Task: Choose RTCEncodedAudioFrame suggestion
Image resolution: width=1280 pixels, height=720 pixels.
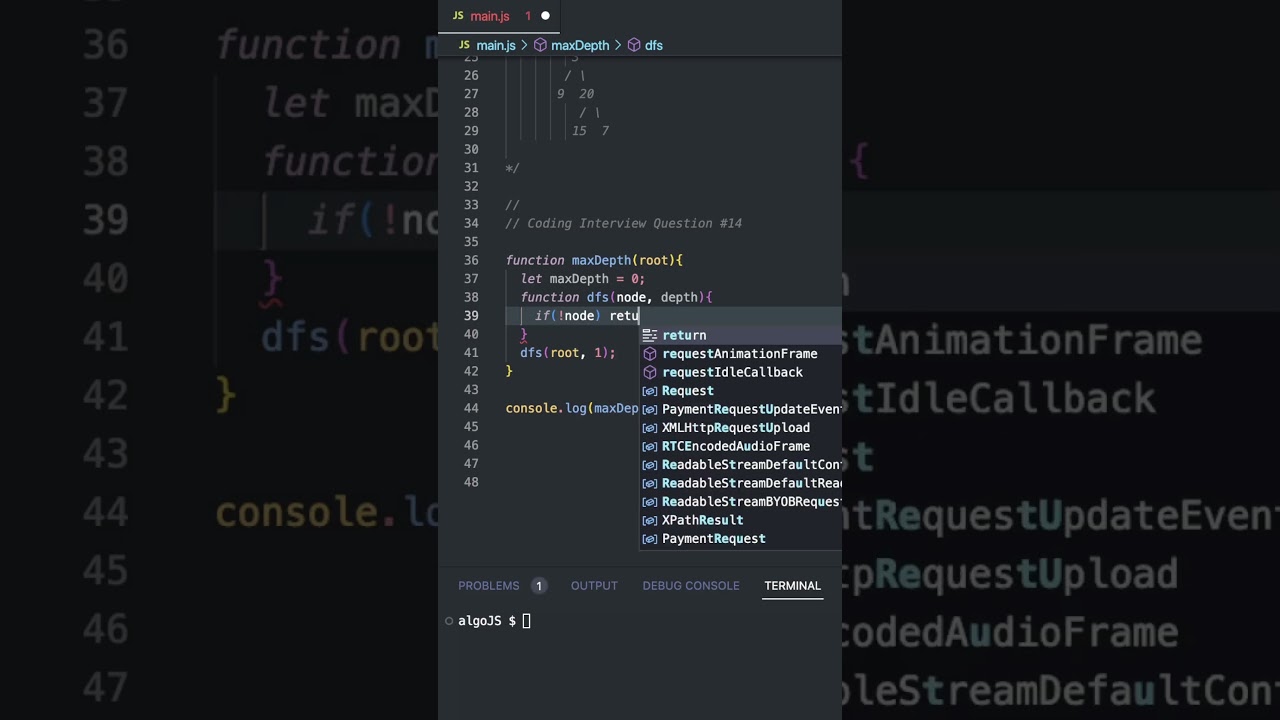Action: pos(741,446)
